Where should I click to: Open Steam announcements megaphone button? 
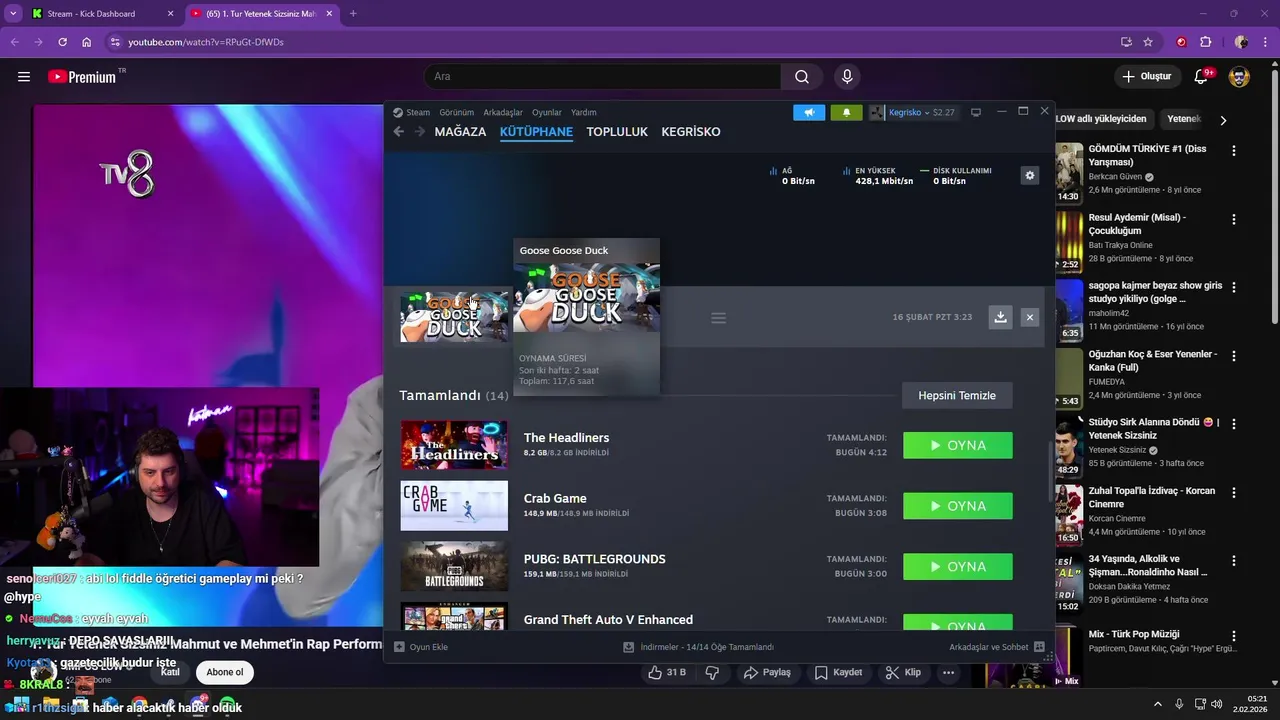click(809, 112)
